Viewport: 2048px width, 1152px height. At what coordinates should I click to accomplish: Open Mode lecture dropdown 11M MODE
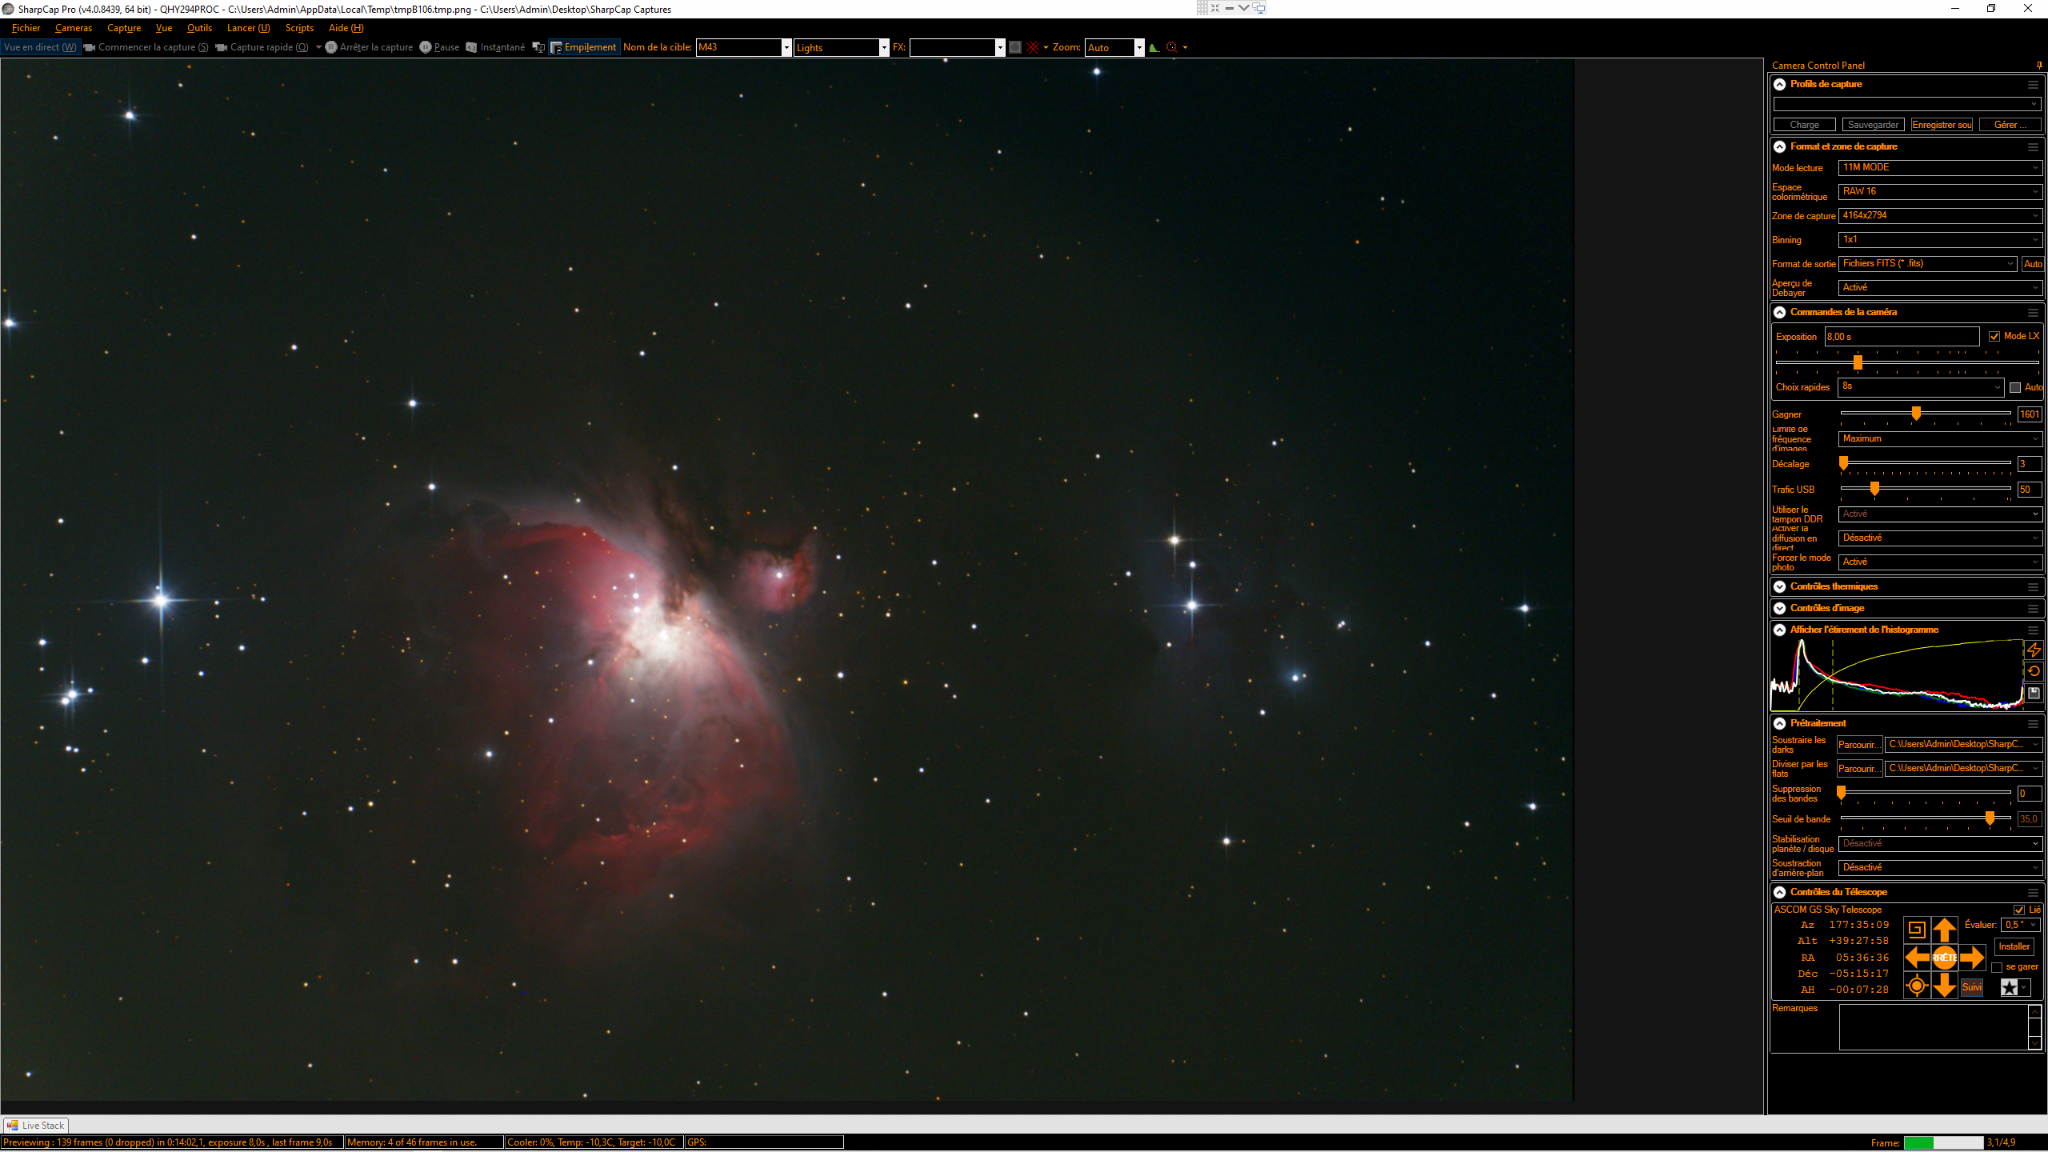pos(1939,167)
